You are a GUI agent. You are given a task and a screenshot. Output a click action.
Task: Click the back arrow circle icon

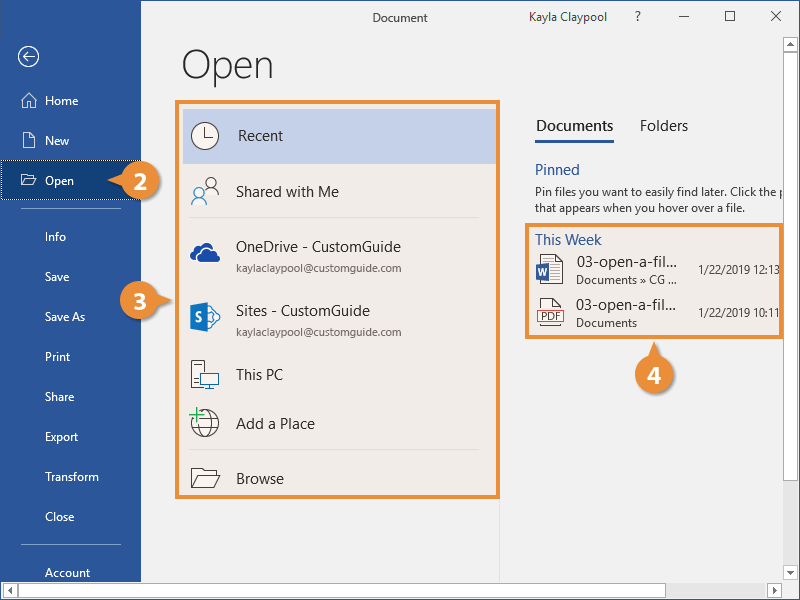[x=28, y=56]
